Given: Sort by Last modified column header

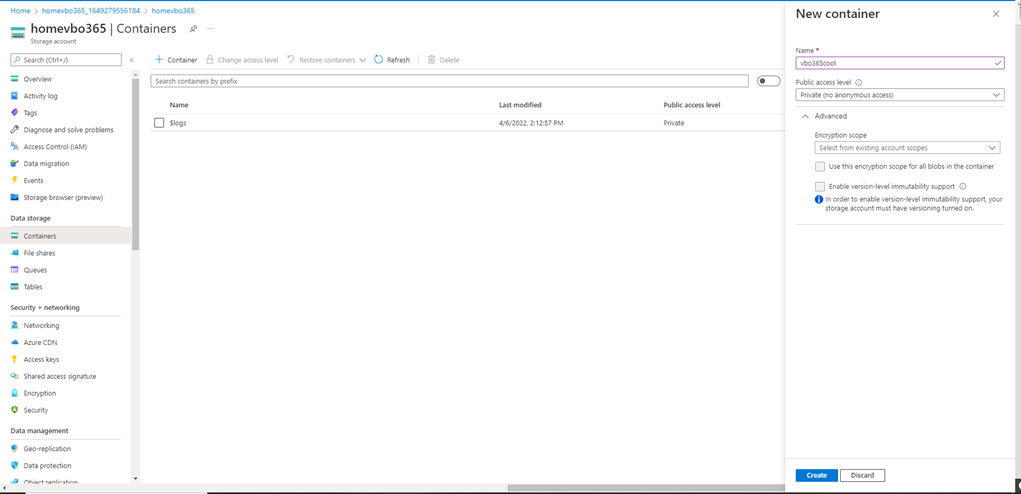Looking at the screenshot, I should 520,105.
